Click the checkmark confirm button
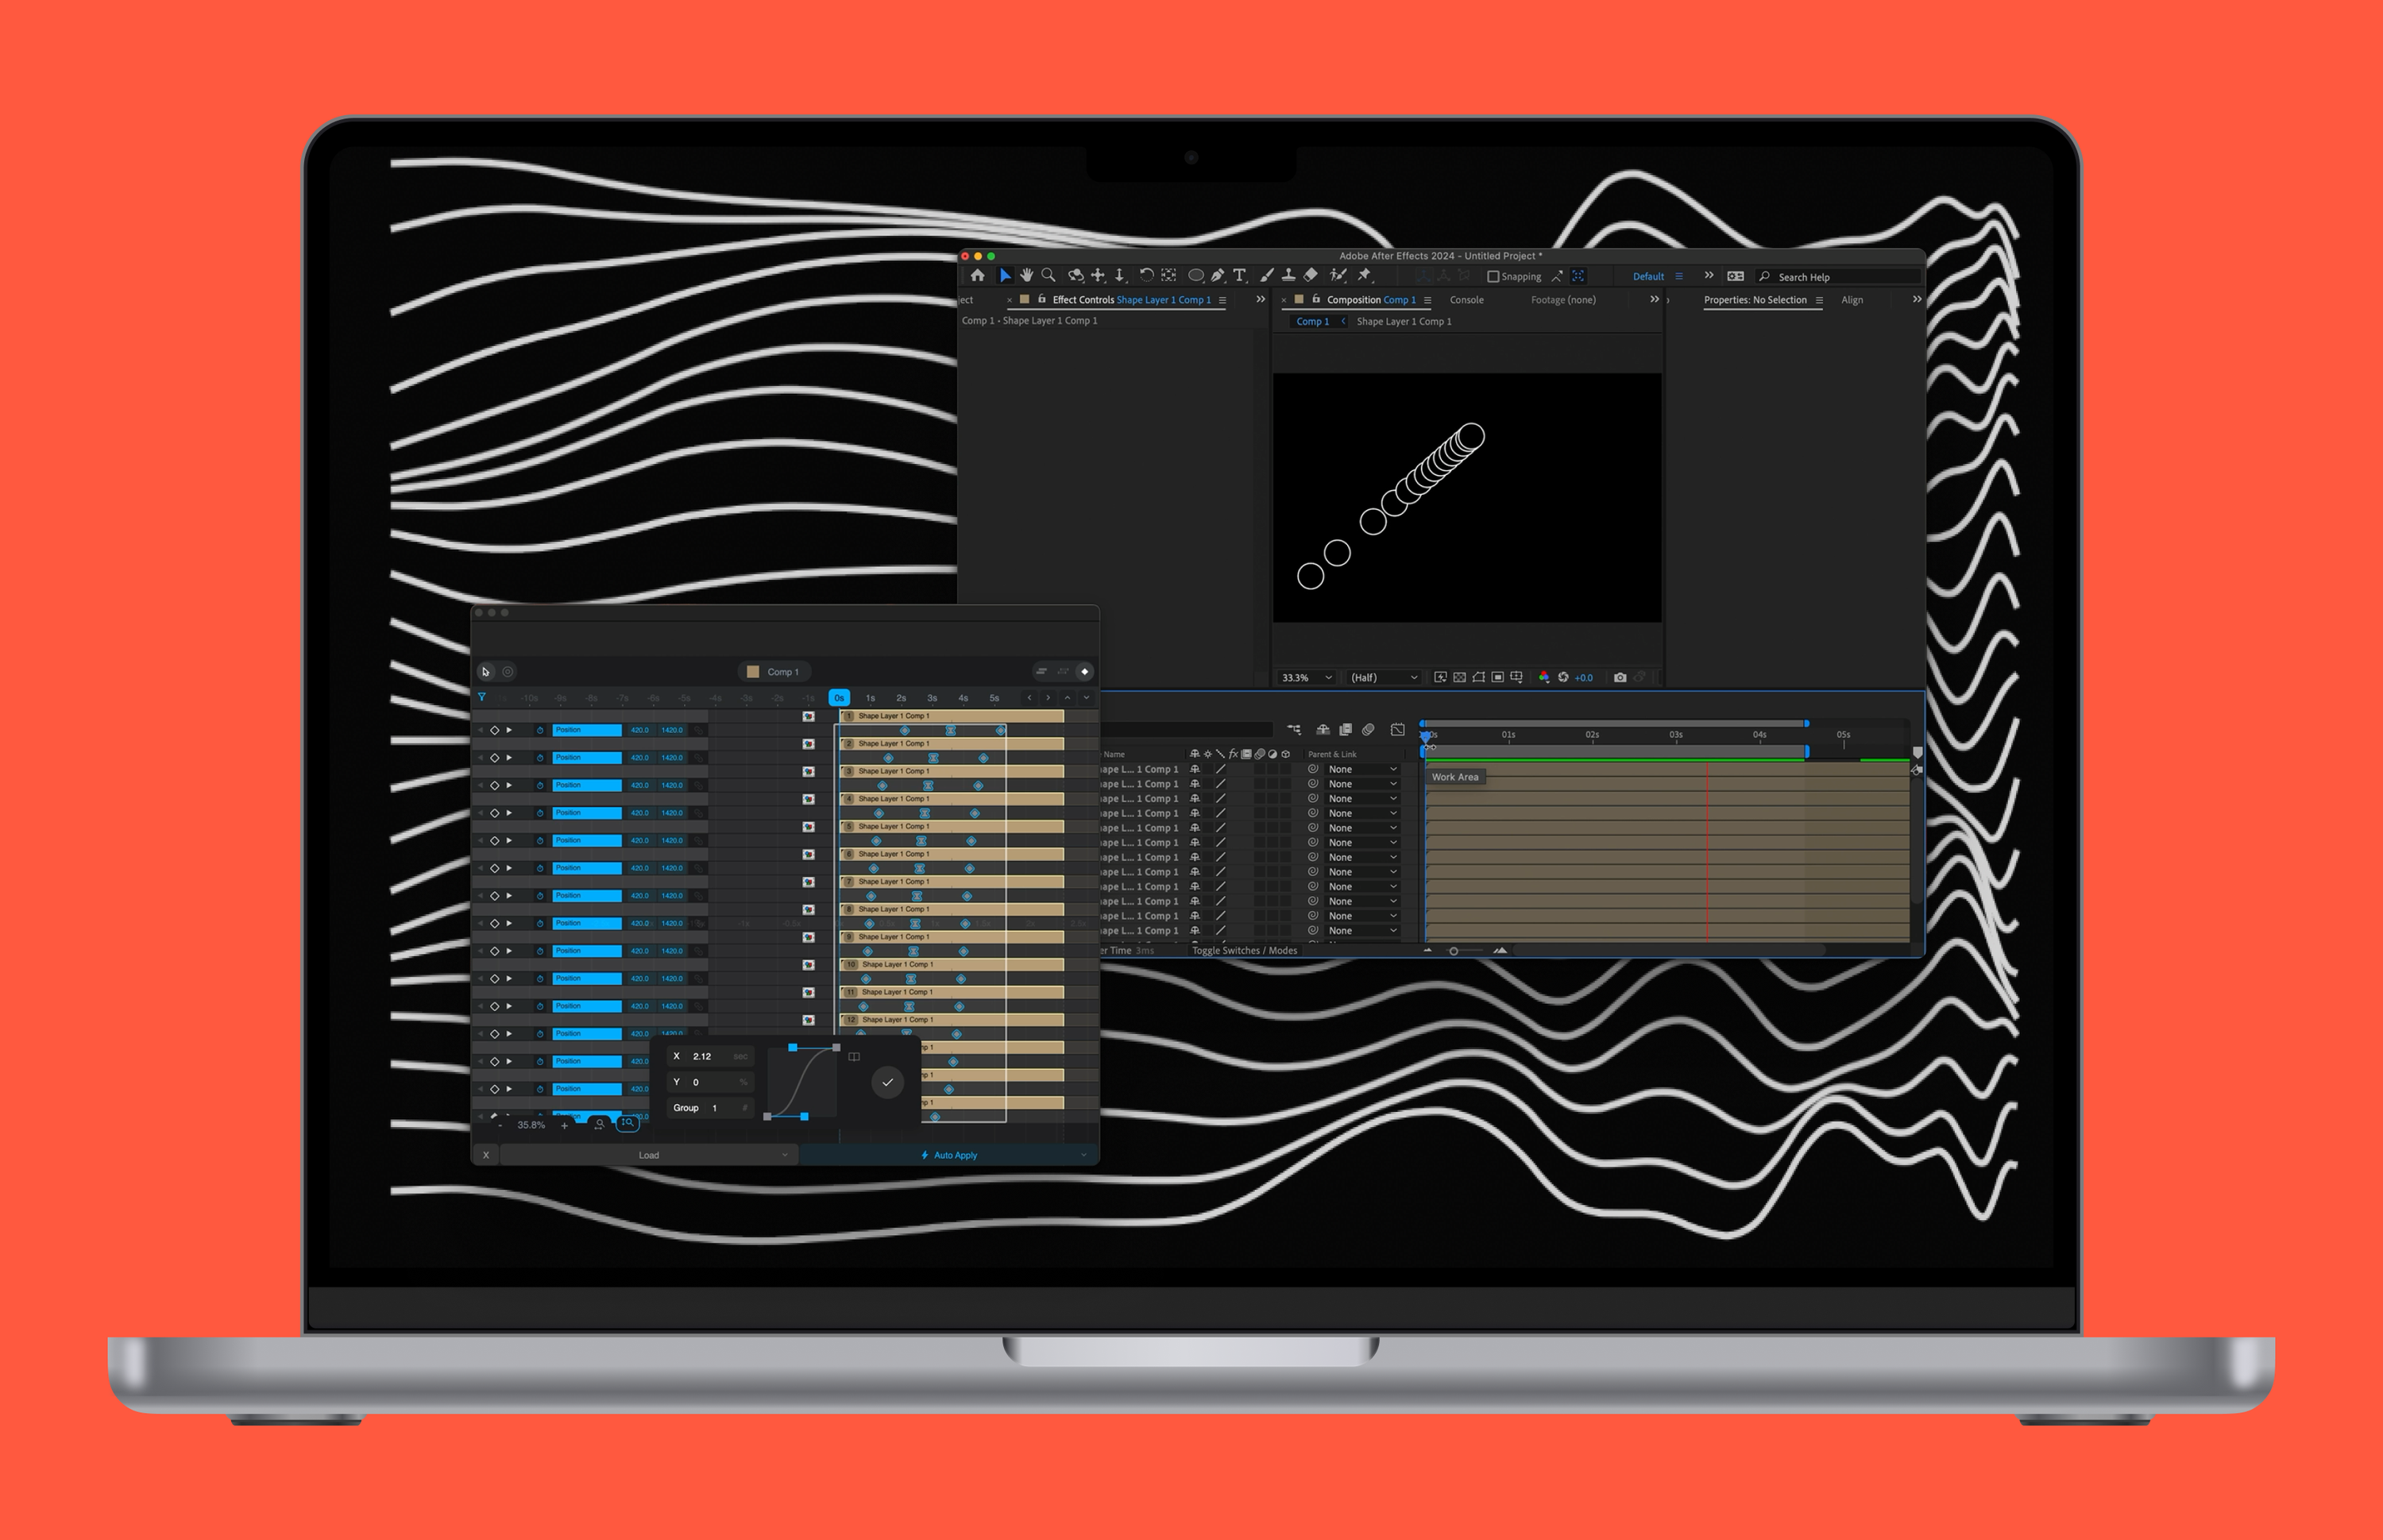Screen dimensions: 2383x1540 [x=887, y=1083]
